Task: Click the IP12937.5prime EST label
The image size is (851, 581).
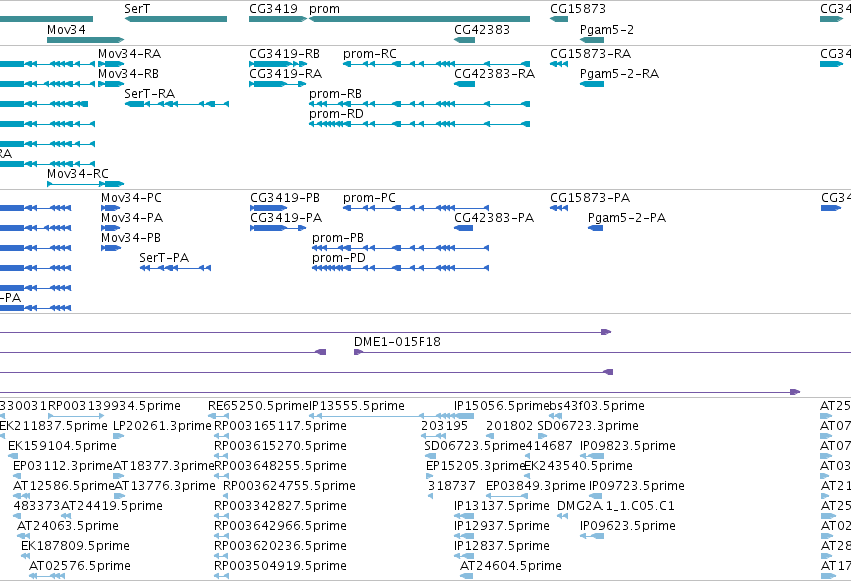Action: point(502,526)
